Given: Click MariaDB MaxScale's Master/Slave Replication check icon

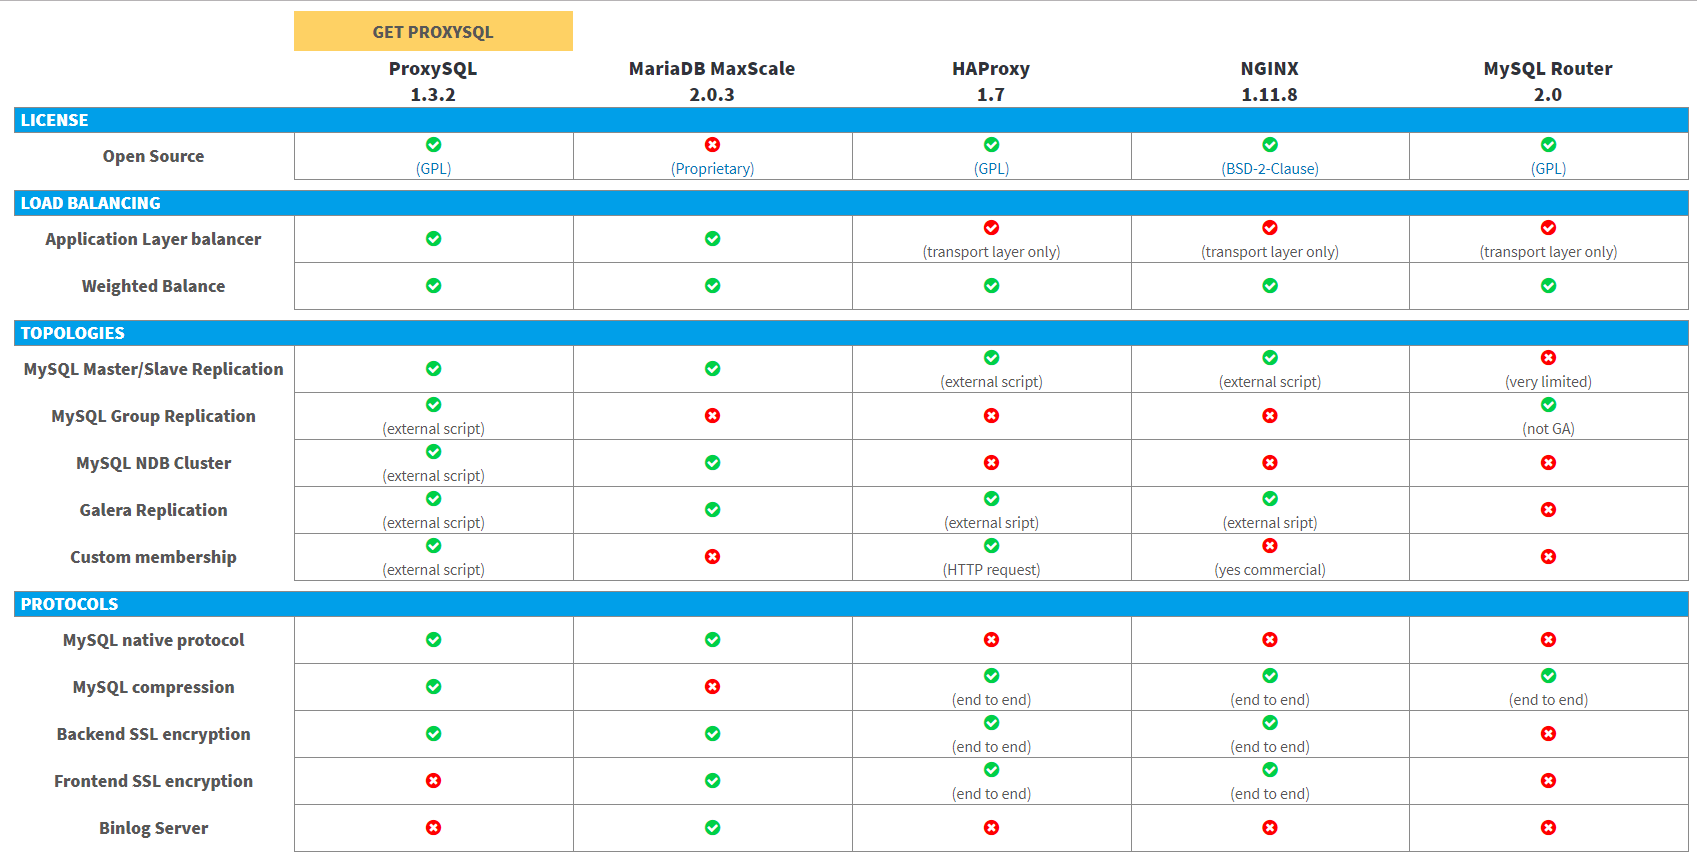Looking at the screenshot, I should (712, 369).
